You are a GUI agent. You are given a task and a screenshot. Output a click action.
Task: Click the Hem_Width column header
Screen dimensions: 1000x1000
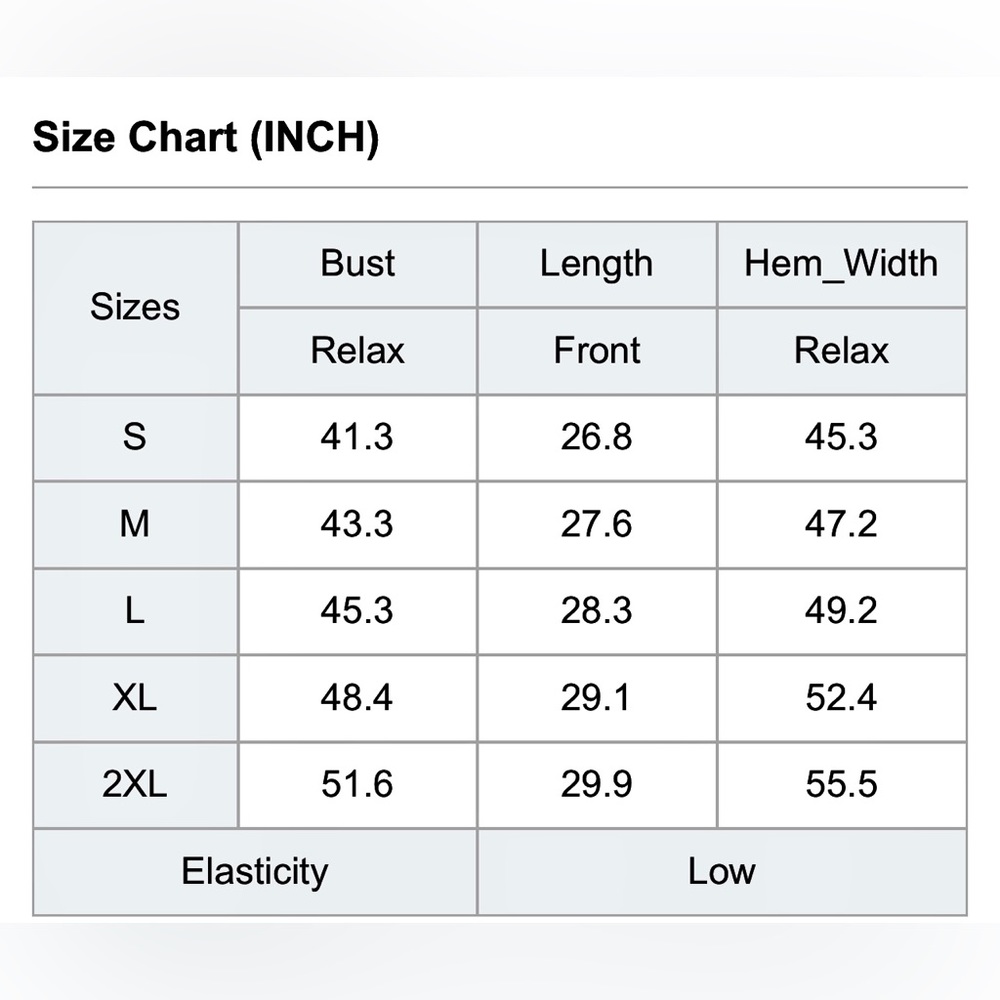click(x=842, y=263)
